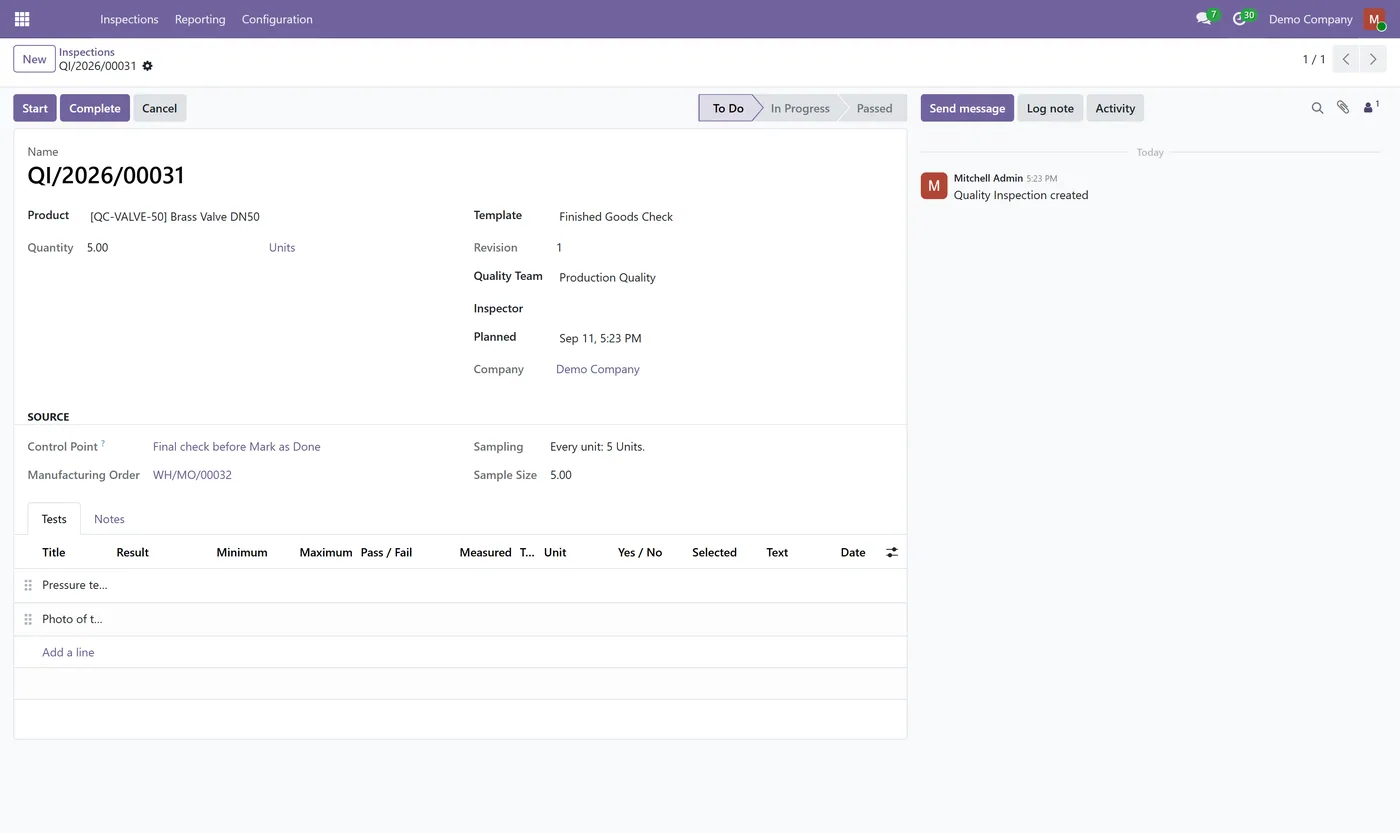Viewport: 1400px width, 833px height.
Task: Open the Inspections menu
Action: point(129,19)
